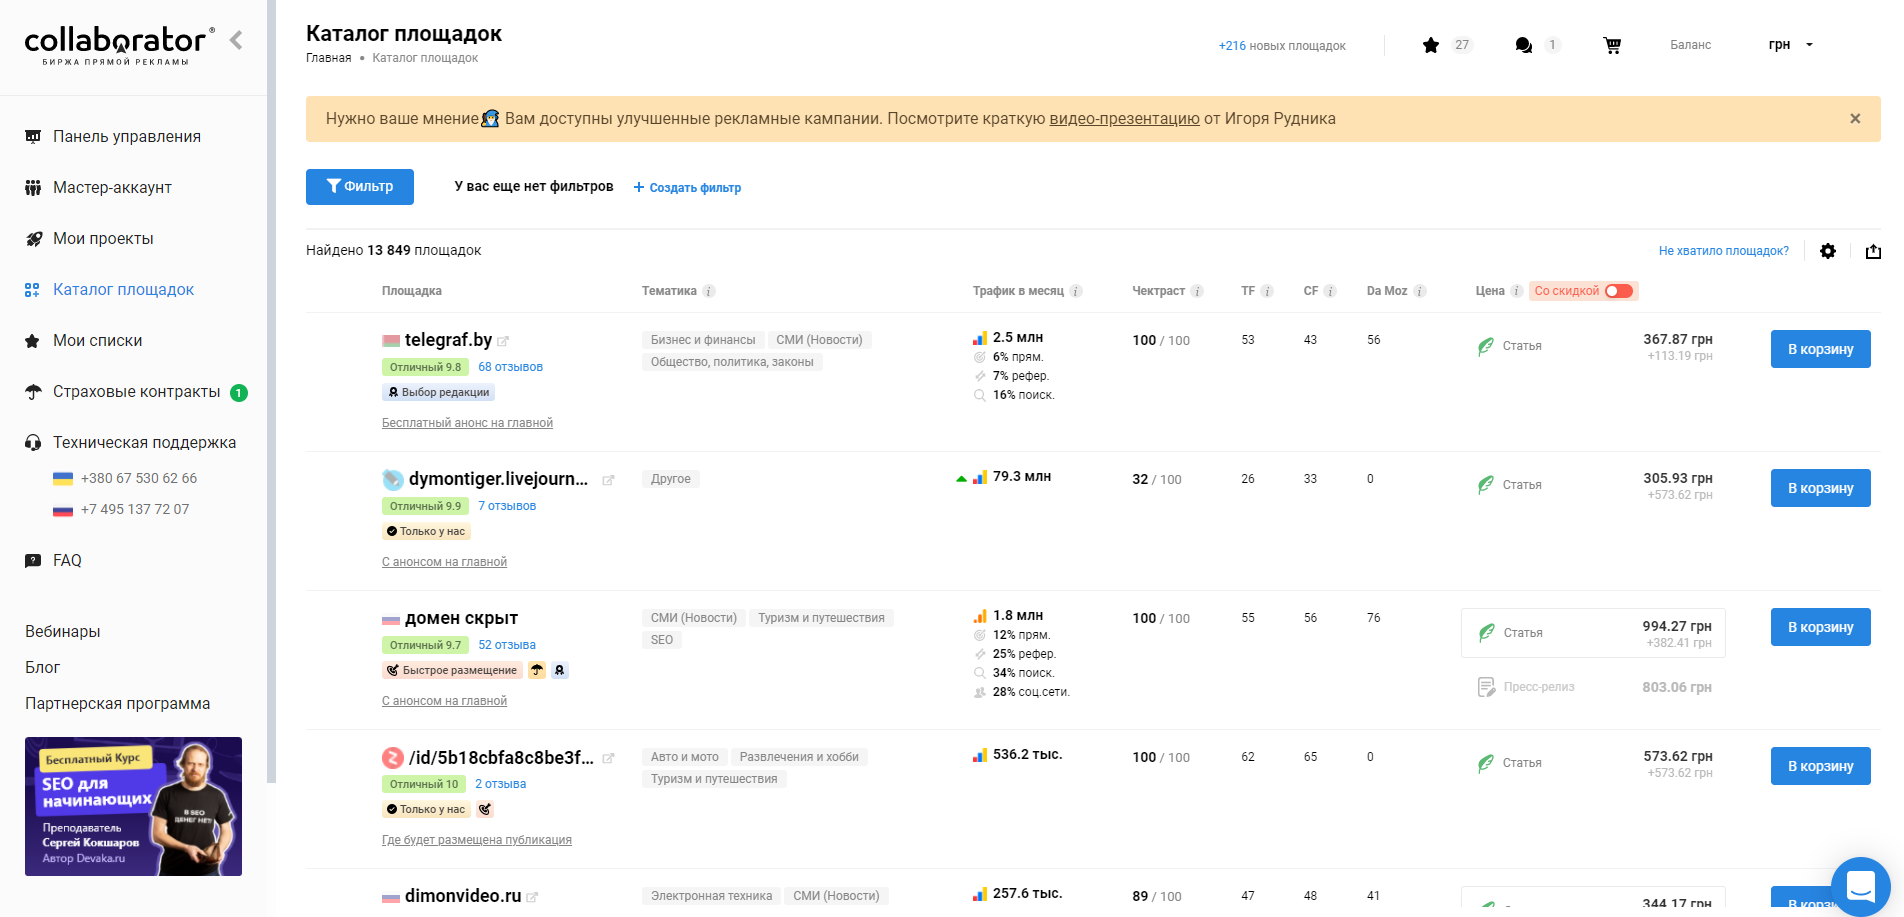Open the Фильтр filter panel

360,187
